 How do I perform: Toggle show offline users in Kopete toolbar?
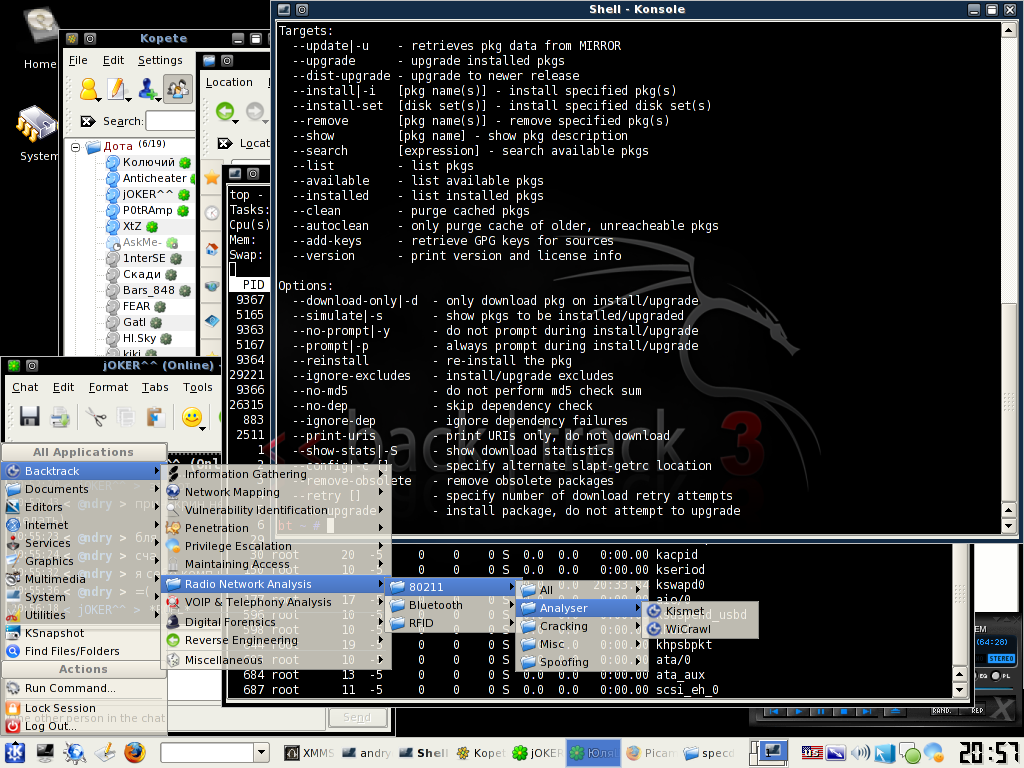click(178, 89)
